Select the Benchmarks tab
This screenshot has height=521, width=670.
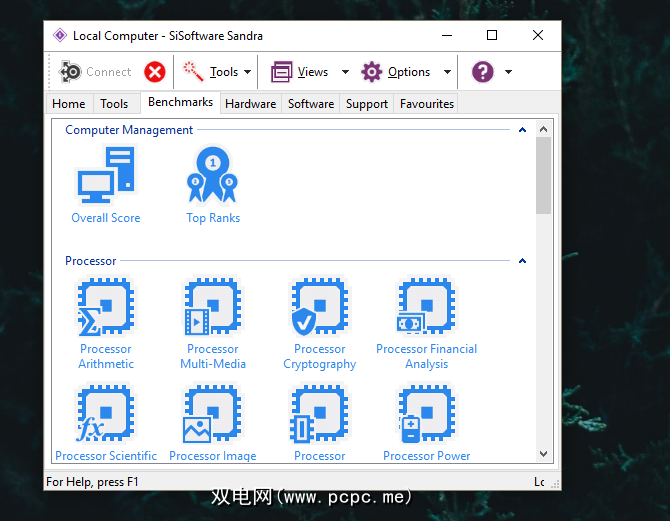180,102
